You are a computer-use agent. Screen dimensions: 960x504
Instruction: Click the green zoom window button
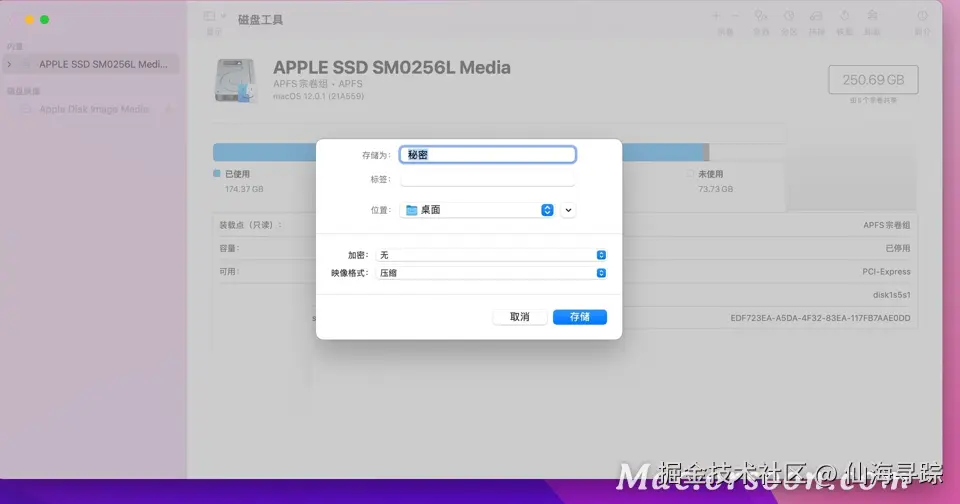pos(44,20)
